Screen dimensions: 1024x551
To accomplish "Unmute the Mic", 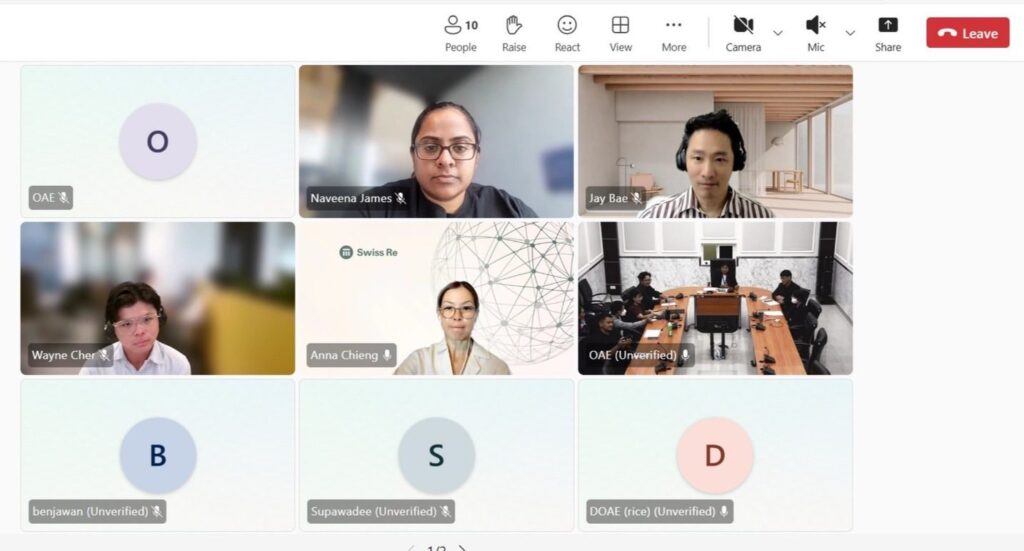I will [x=816, y=33].
